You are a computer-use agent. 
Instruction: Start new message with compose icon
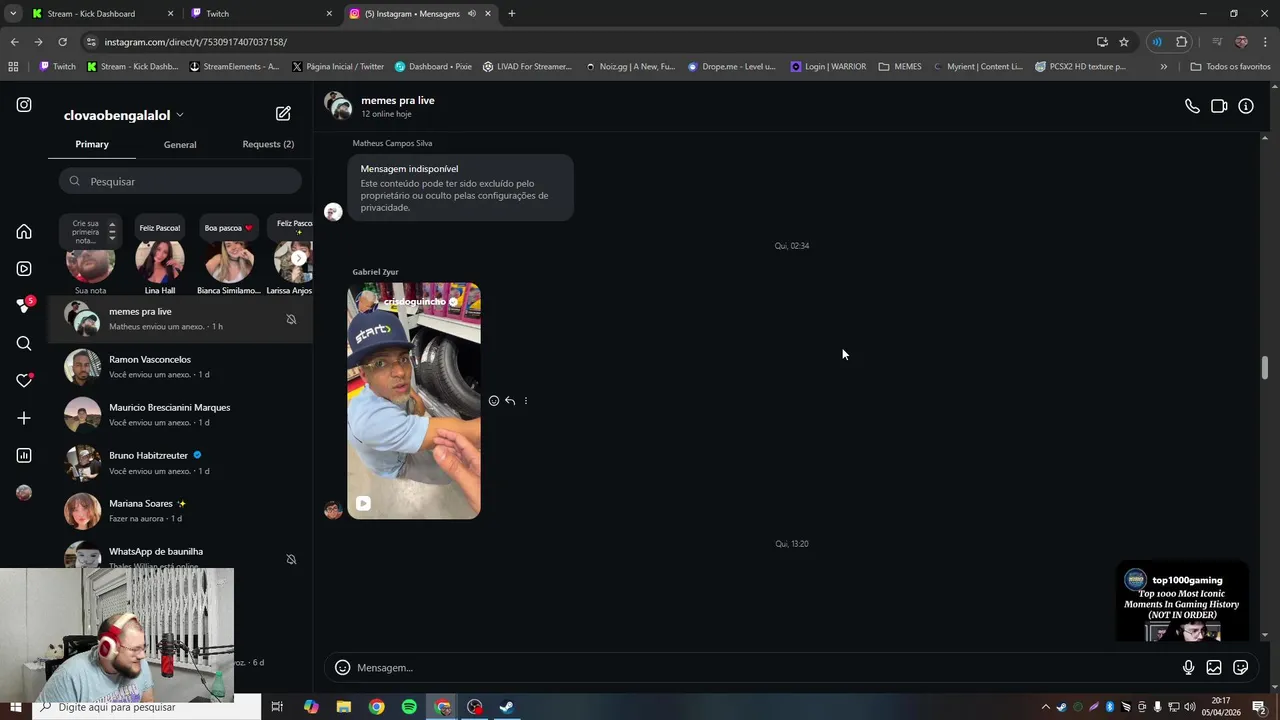(x=283, y=114)
